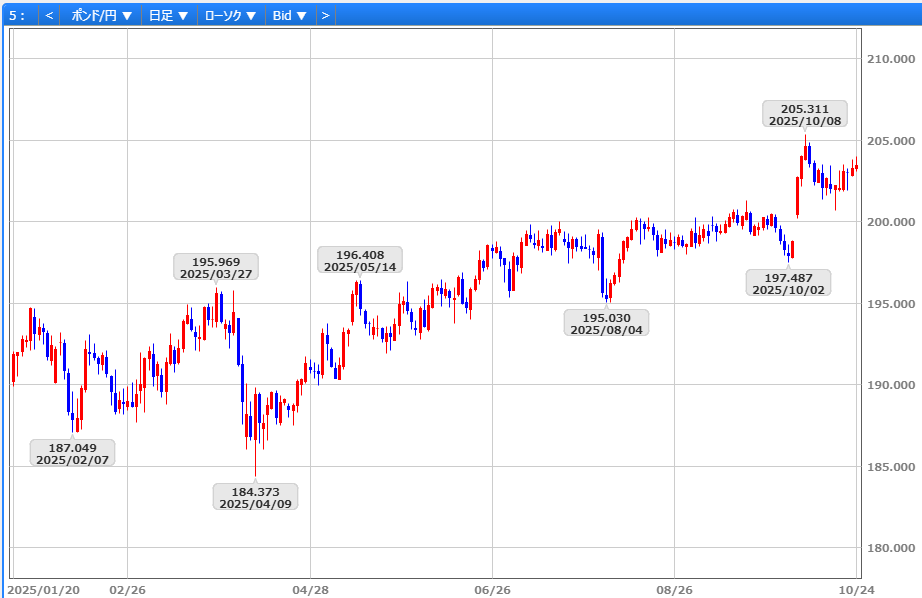Click the 197.487 low label dated 2025/10/02
This screenshot has width=922, height=598.
[x=787, y=283]
